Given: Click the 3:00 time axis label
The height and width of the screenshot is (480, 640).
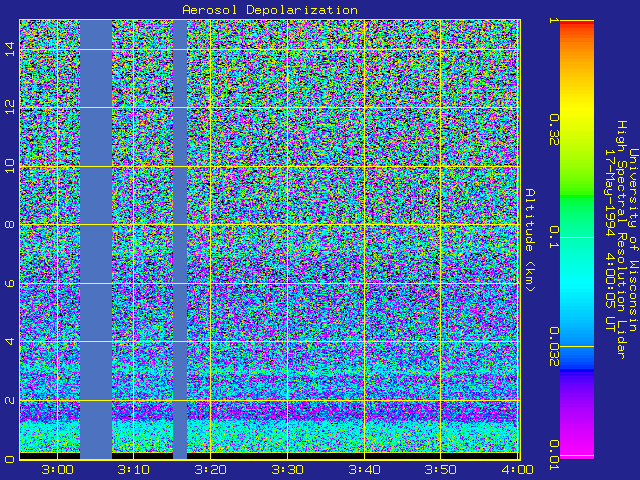Looking at the screenshot, I should (x=57, y=469).
